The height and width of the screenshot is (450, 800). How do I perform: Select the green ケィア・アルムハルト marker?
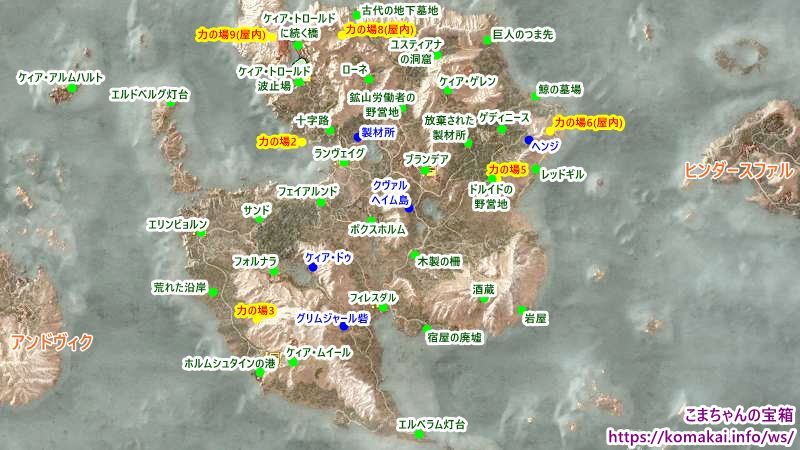click(71, 89)
